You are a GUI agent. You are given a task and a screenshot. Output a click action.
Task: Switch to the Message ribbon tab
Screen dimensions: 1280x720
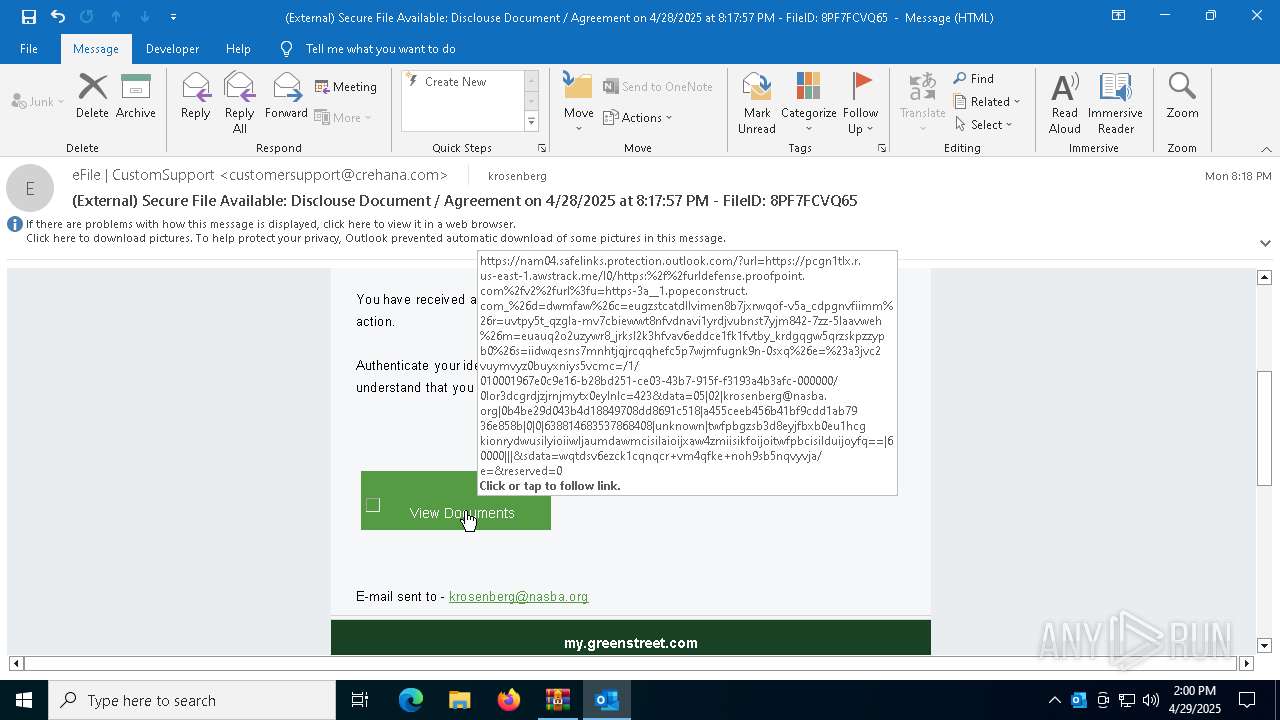click(x=96, y=48)
